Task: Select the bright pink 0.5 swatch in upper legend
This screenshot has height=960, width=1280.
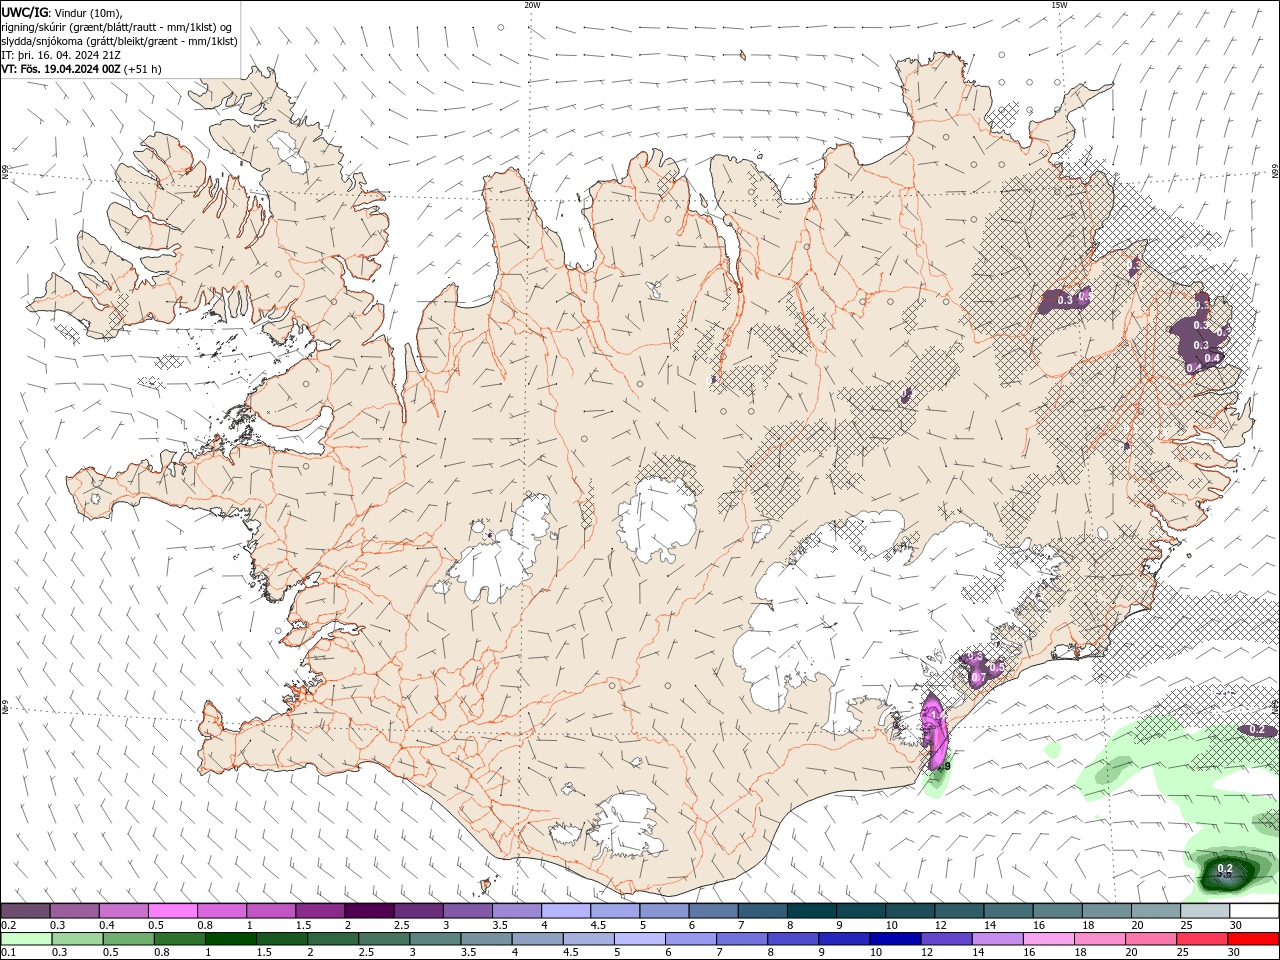Action: pos(172,911)
